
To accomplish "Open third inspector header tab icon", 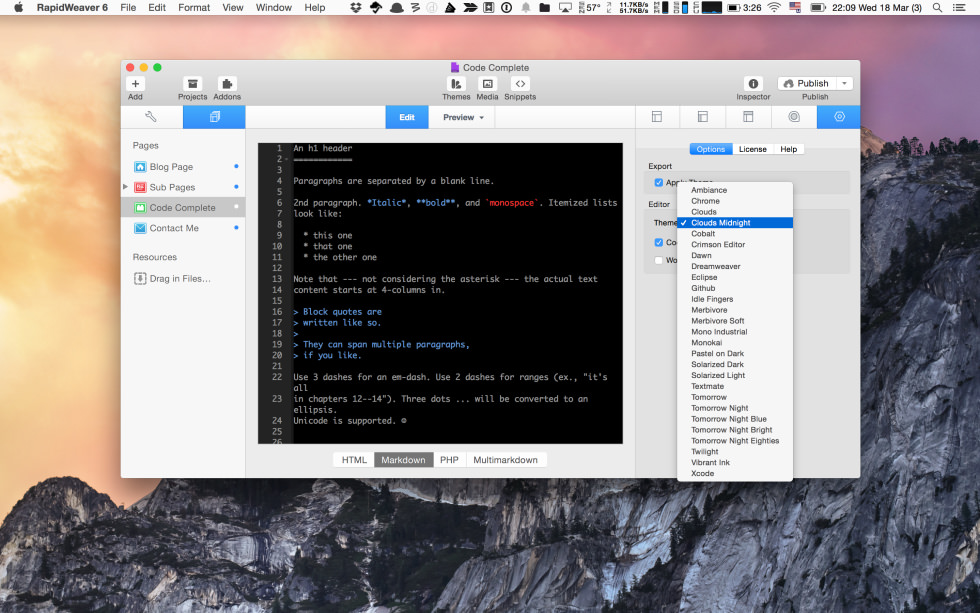I will (x=748, y=117).
